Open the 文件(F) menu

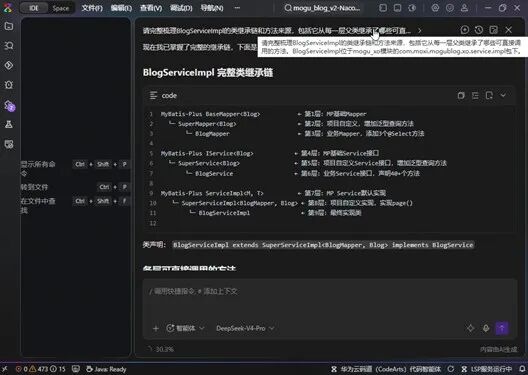[x=92, y=8]
